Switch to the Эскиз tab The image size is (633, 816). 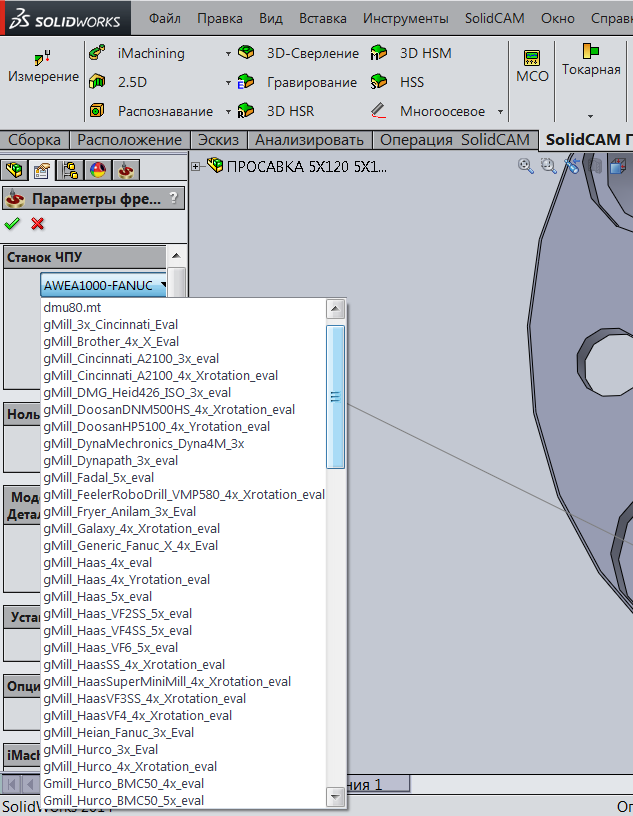[218, 140]
